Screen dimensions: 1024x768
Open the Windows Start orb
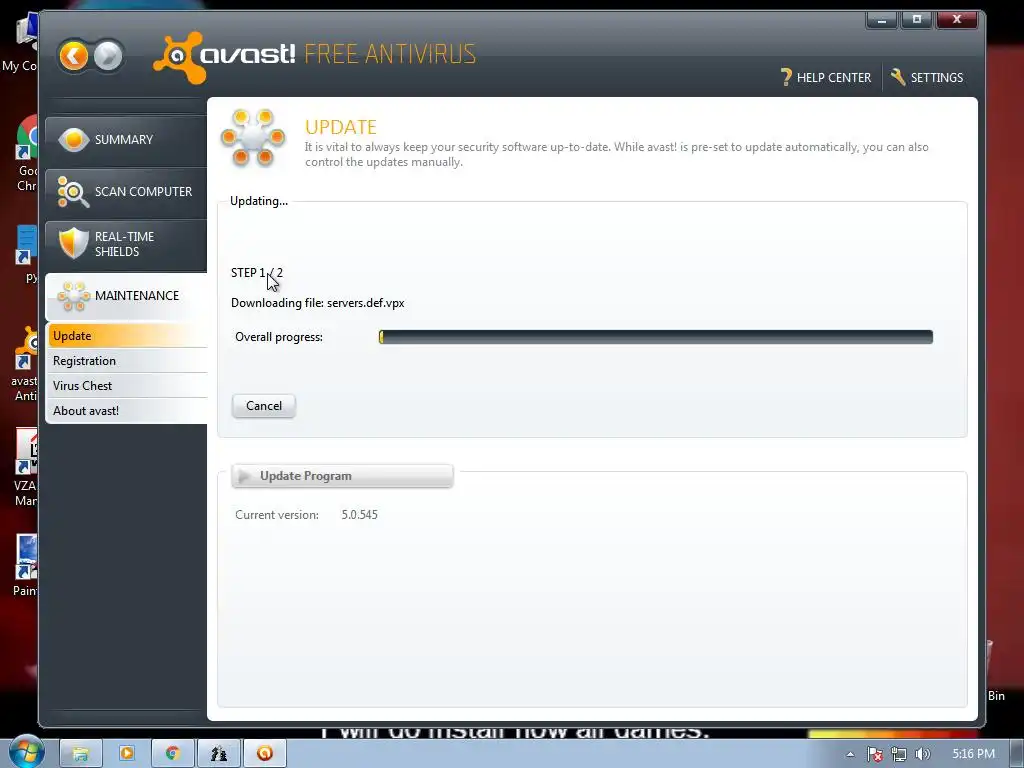[x=26, y=752]
